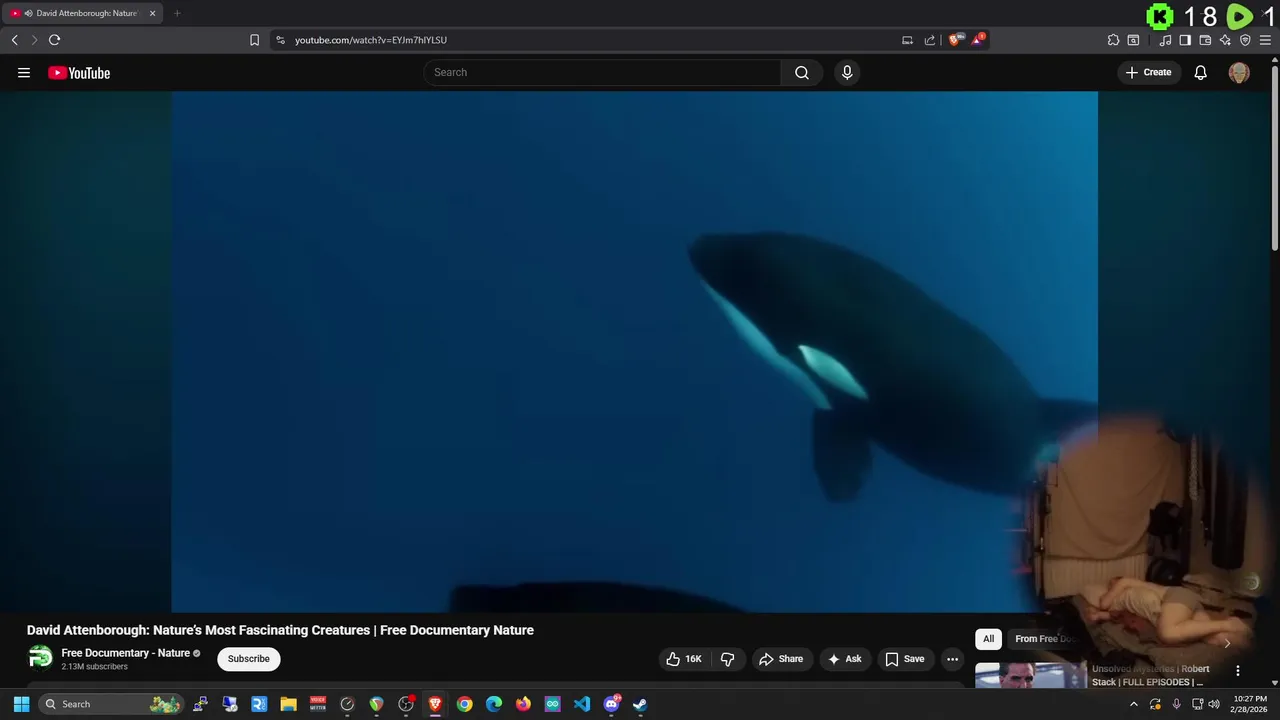Open volume control in the system tray
The width and height of the screenshot is (1280, 720).
pos(1214,704)
